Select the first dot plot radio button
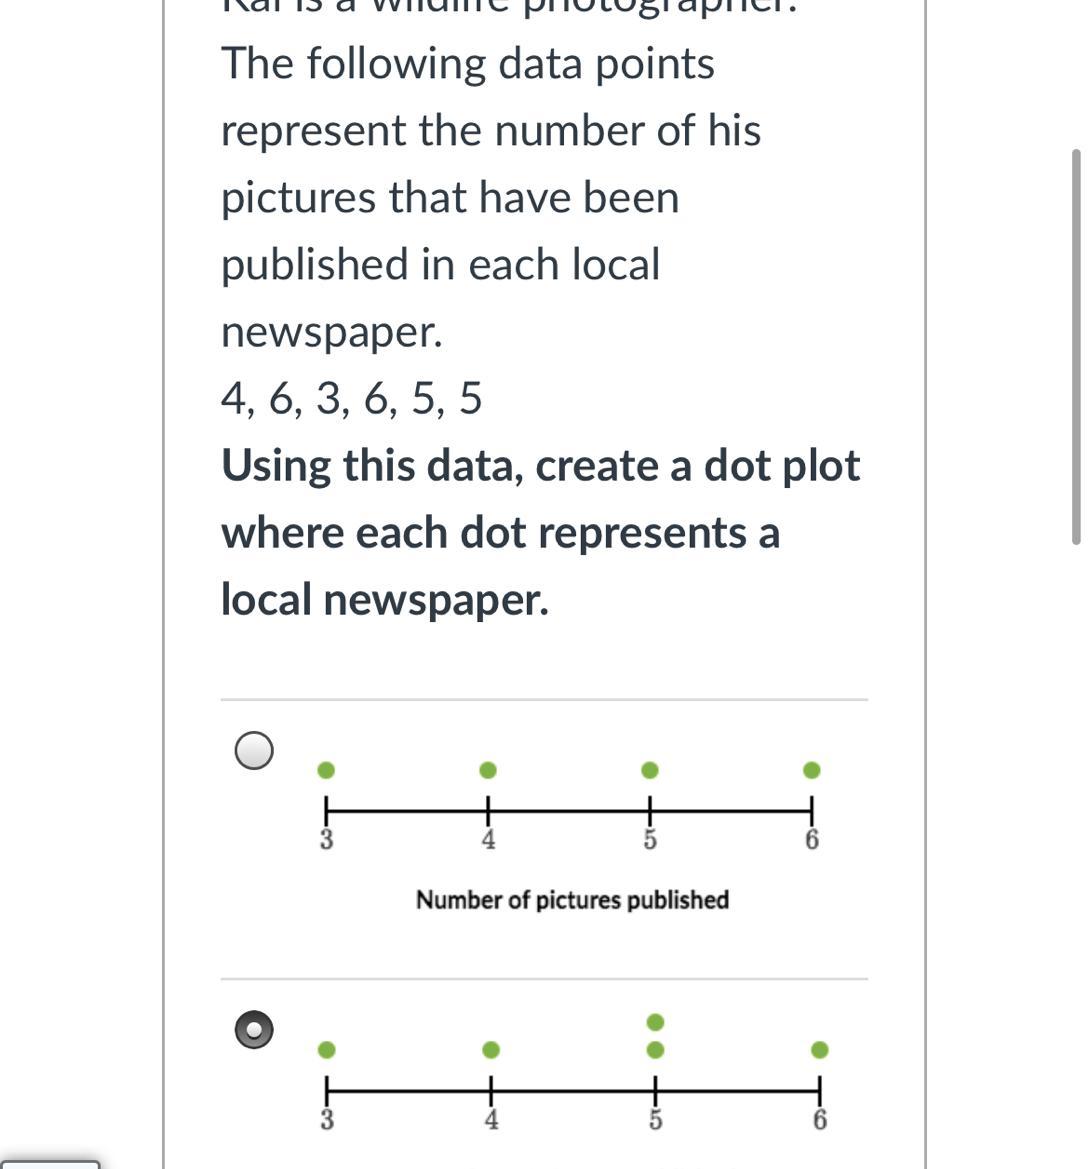 254,750
